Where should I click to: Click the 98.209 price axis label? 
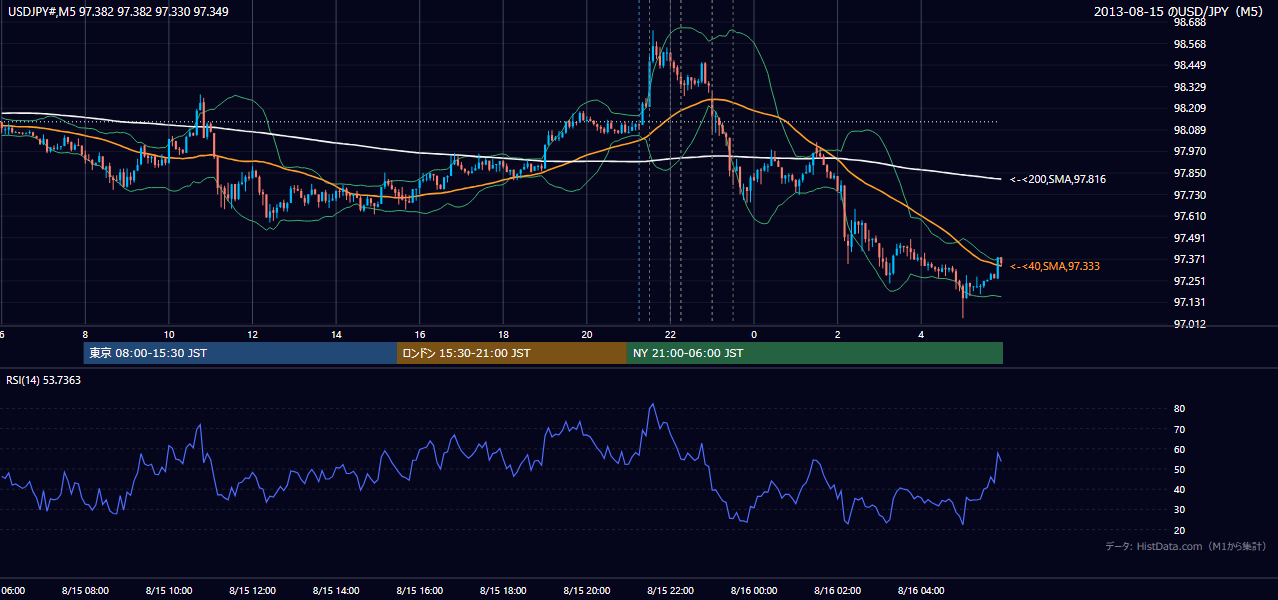1190,108
